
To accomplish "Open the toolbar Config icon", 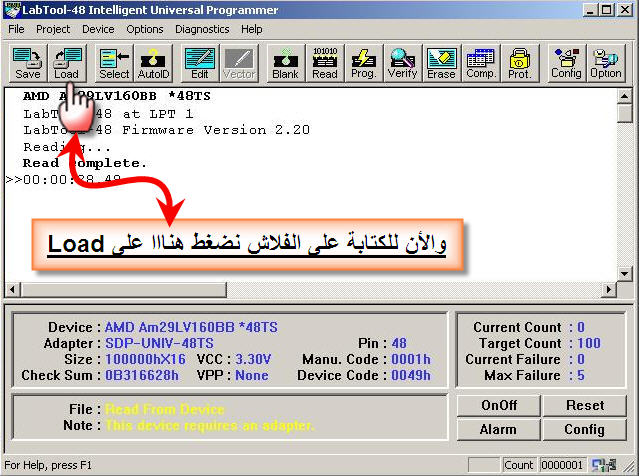I will click(566, 63).
